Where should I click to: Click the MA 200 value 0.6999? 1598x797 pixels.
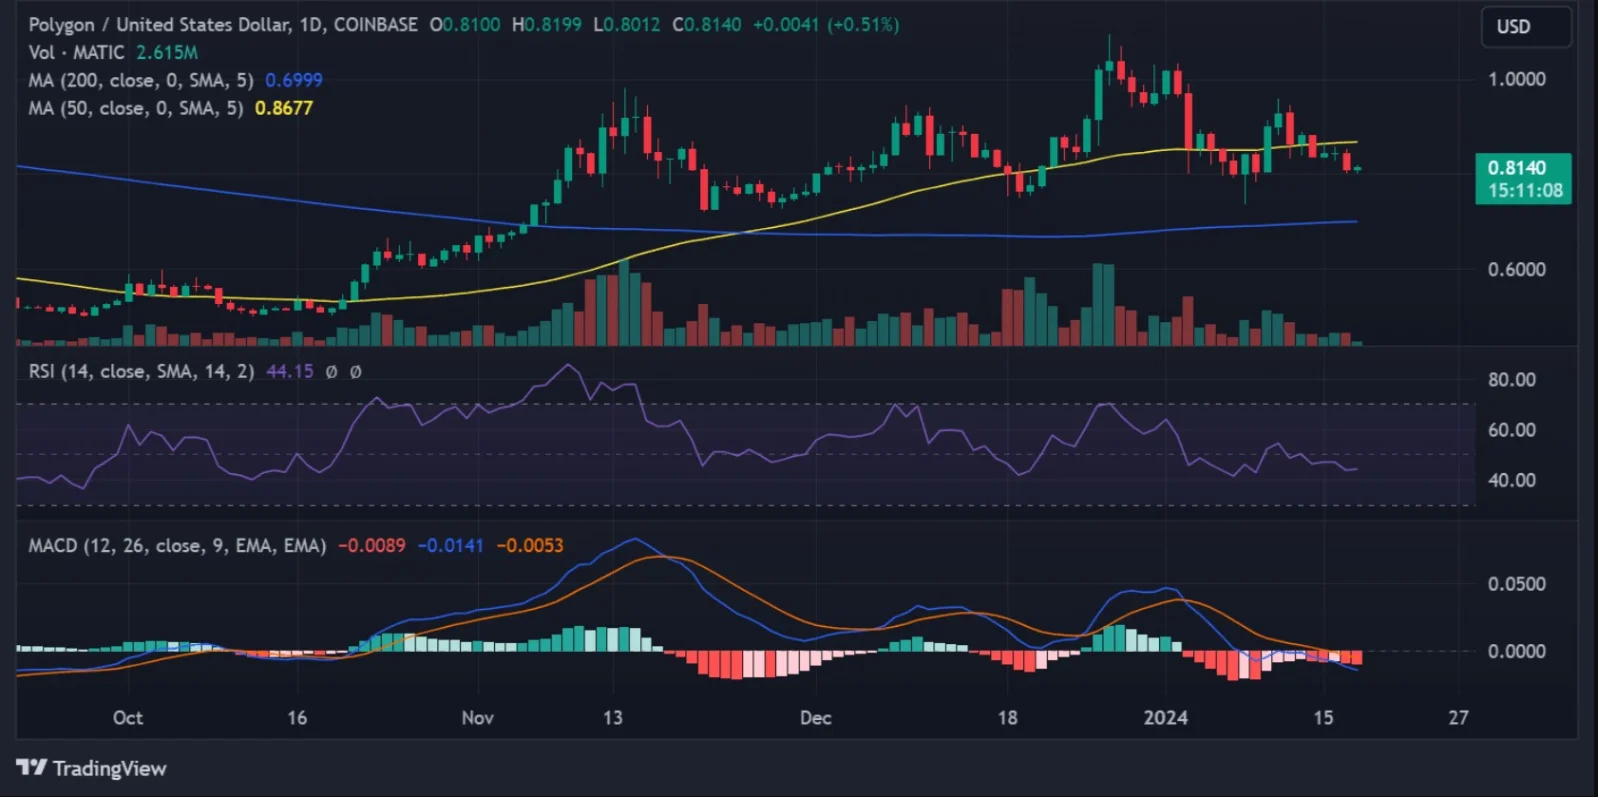pyautogui.click(x=294, y=80)
